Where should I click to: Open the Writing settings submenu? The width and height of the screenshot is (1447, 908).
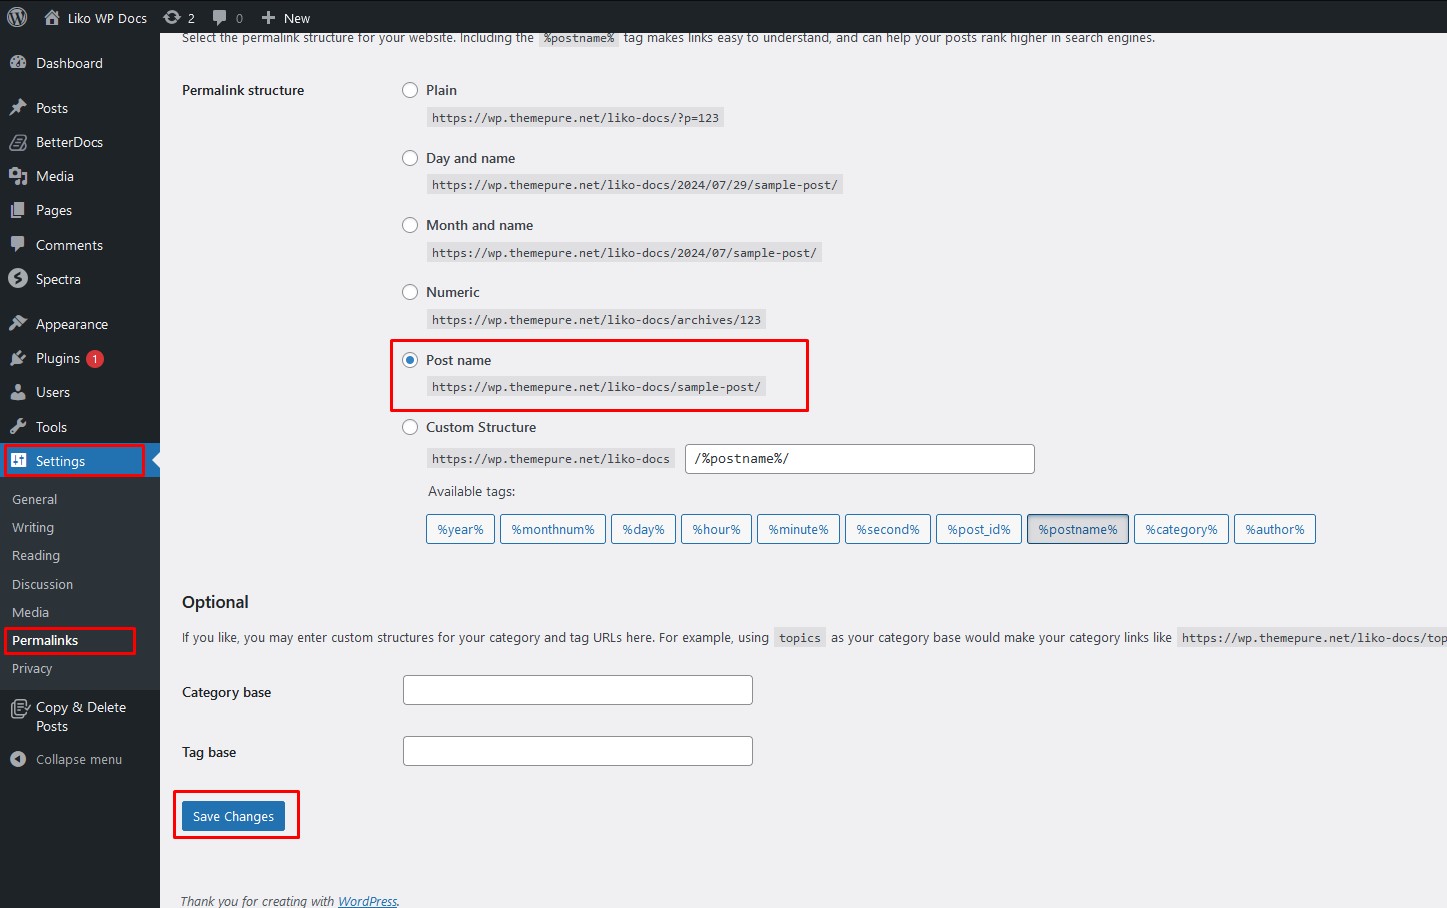(x=33, y=527)
